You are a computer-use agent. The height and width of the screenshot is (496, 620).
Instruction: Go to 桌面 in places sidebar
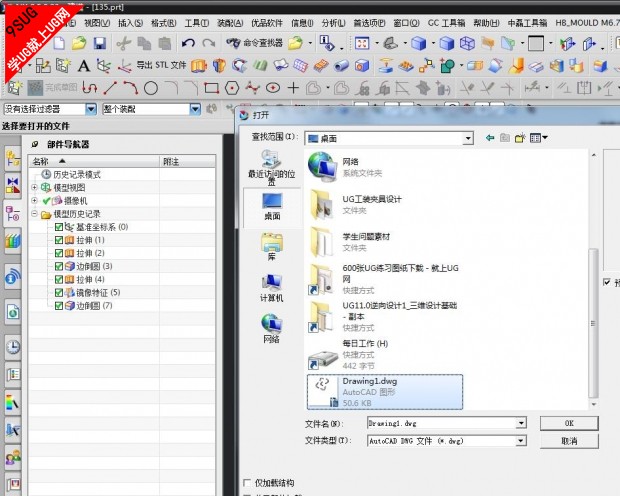pyautogui.click(x=272, y=206)
